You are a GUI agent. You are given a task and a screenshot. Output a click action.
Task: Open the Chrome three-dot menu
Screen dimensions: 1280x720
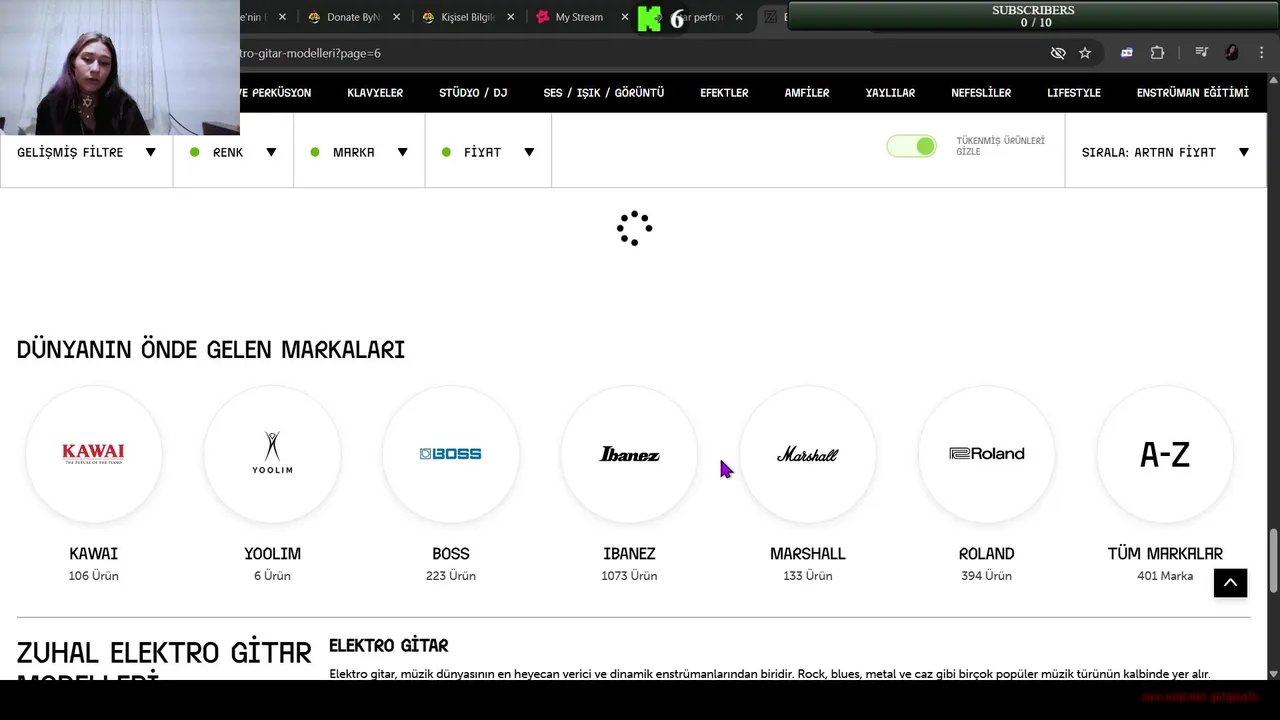click(x=1263, y=53)
